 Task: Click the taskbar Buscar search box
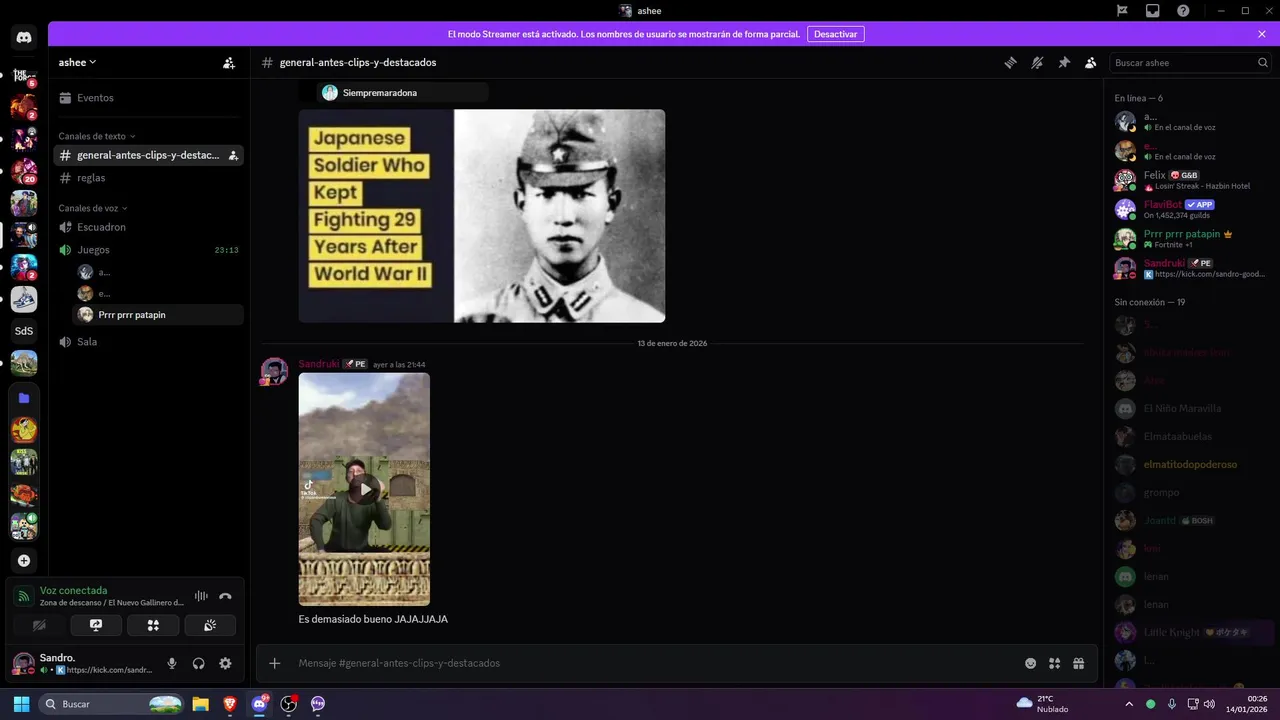pyautogui.click(x=112, y=704)
